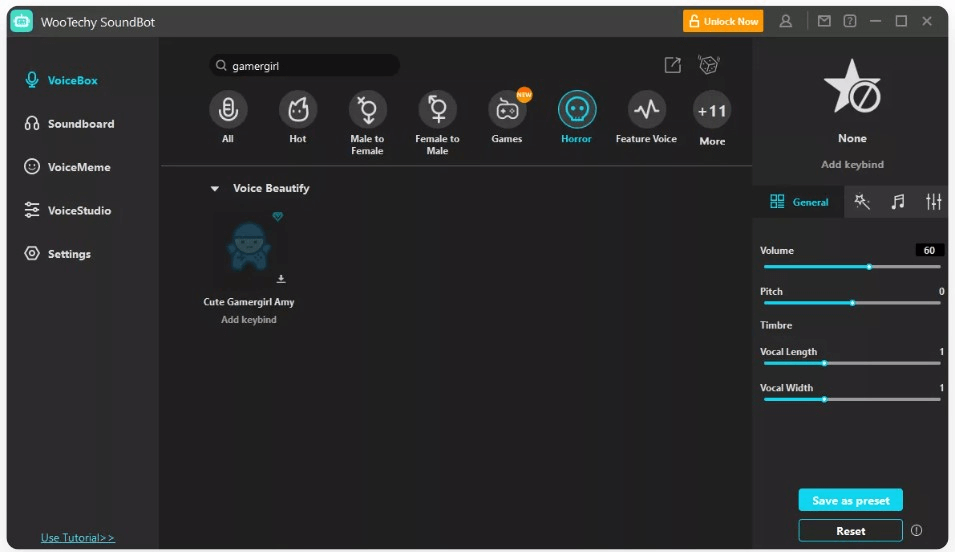The height and width of the screenshot is (552, 955).
Task: Click the voice search field
Action: 310,66
